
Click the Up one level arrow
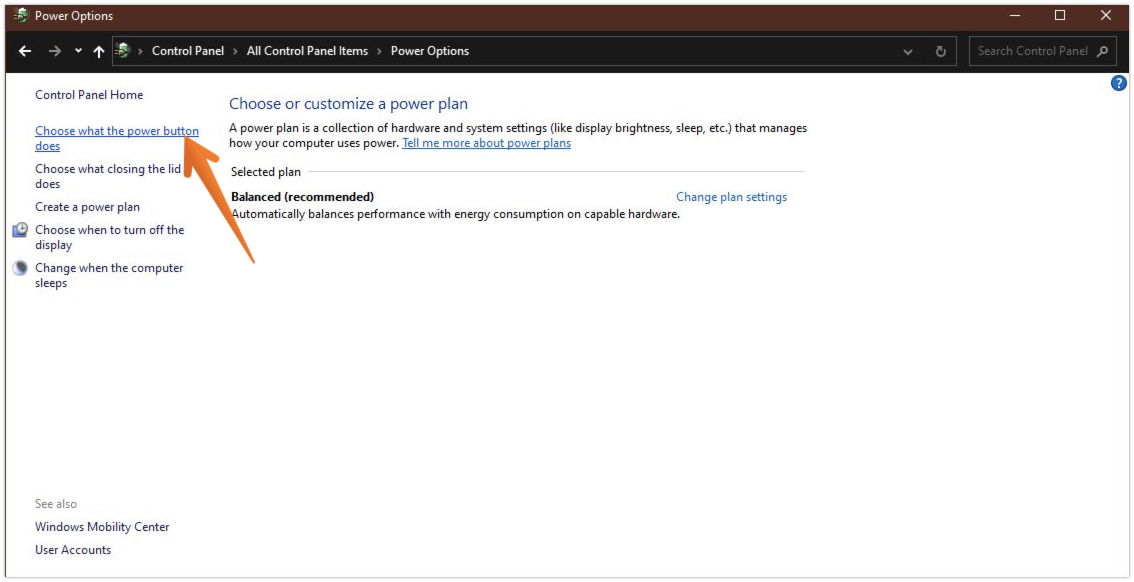(x=98, y=51)
